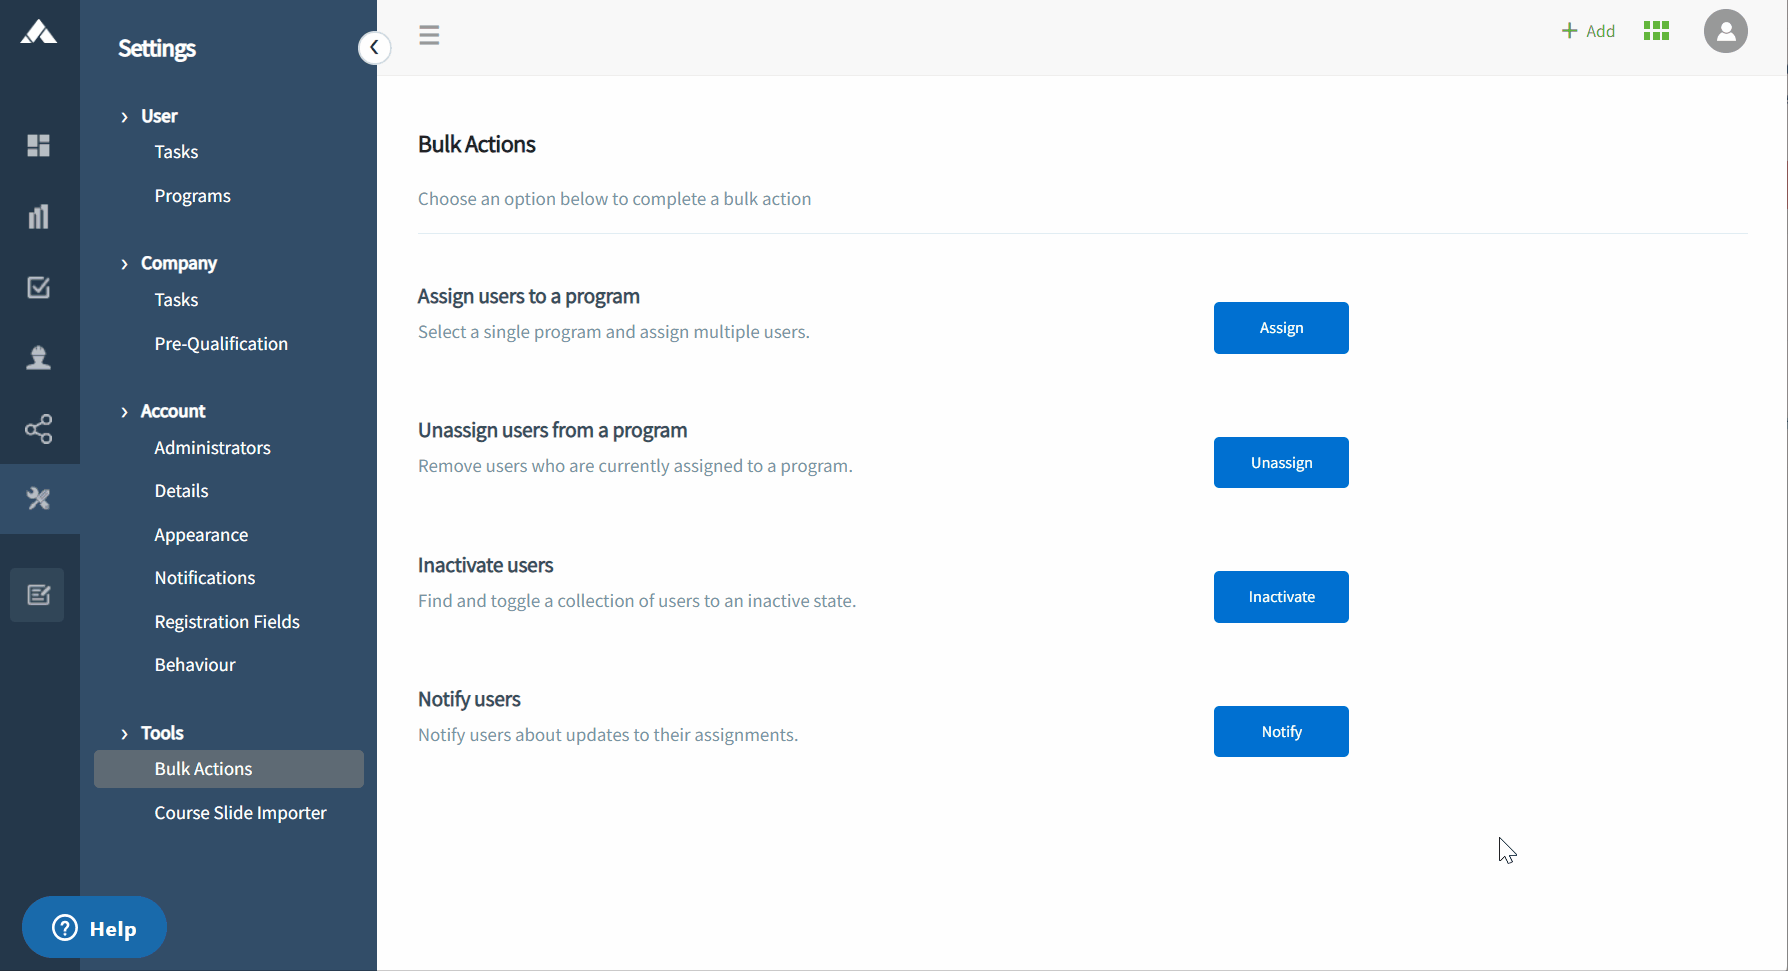Collapse the User section chevron
The image size is (1788, 971).
coord(124,117)
